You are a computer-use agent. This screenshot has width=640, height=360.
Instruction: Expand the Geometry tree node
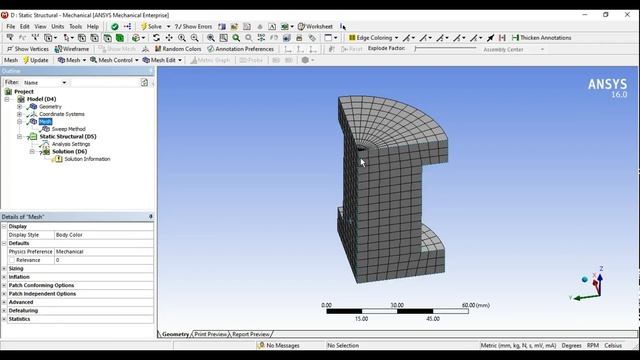(x=19, y=107)
